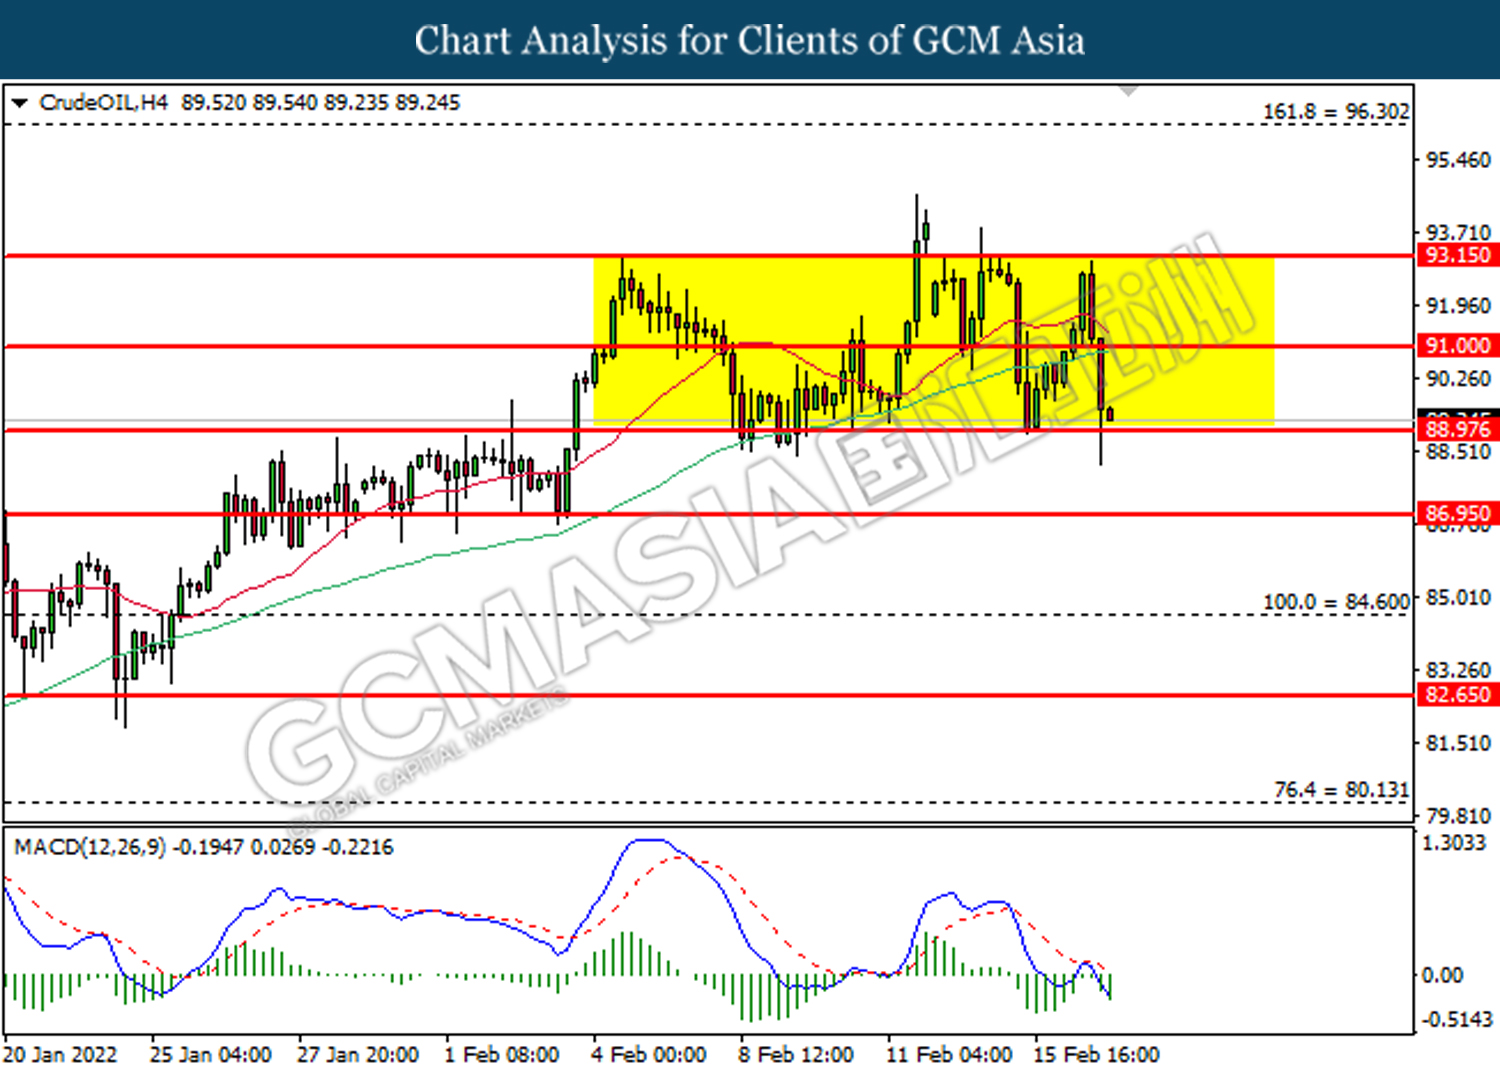Click the 82.650 red price label
This screenshot has width=1500, height=1071.
tap(1457, 694)
